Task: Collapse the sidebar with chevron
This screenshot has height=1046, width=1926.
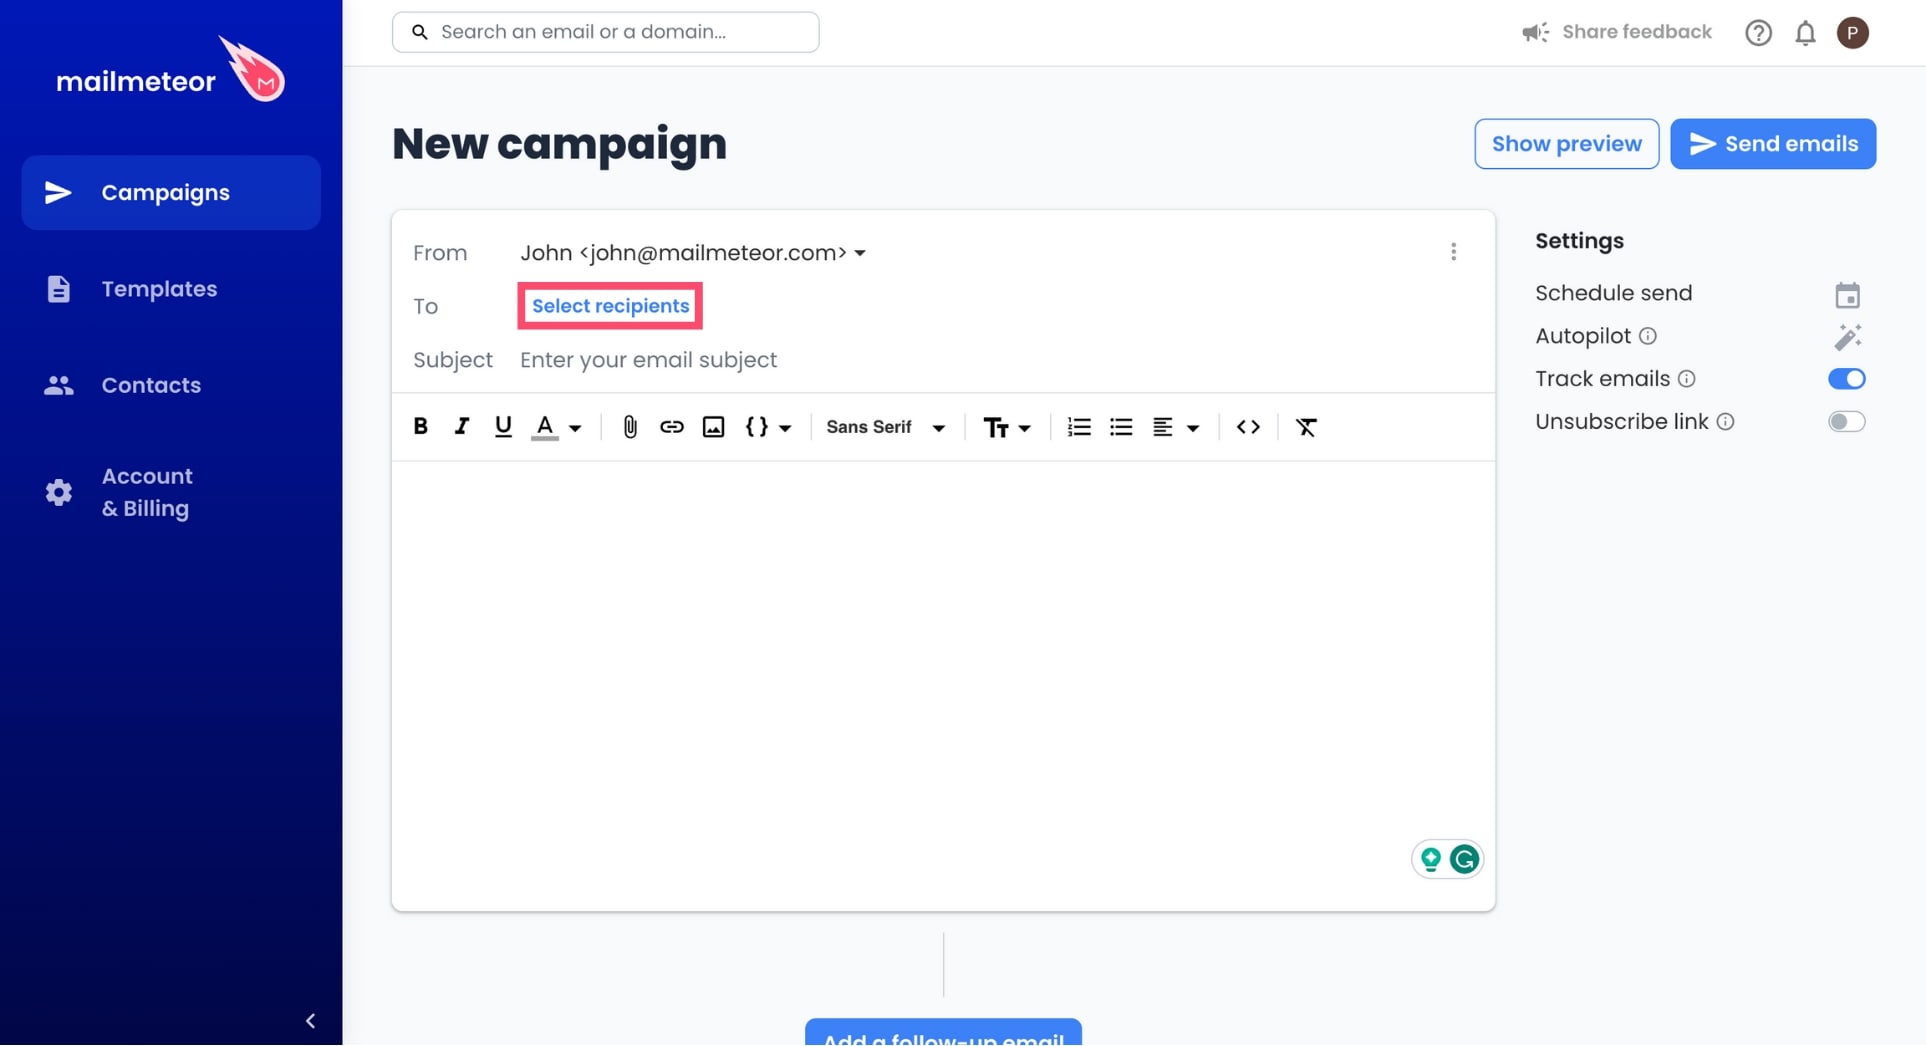Action: tap(310, 1021)
